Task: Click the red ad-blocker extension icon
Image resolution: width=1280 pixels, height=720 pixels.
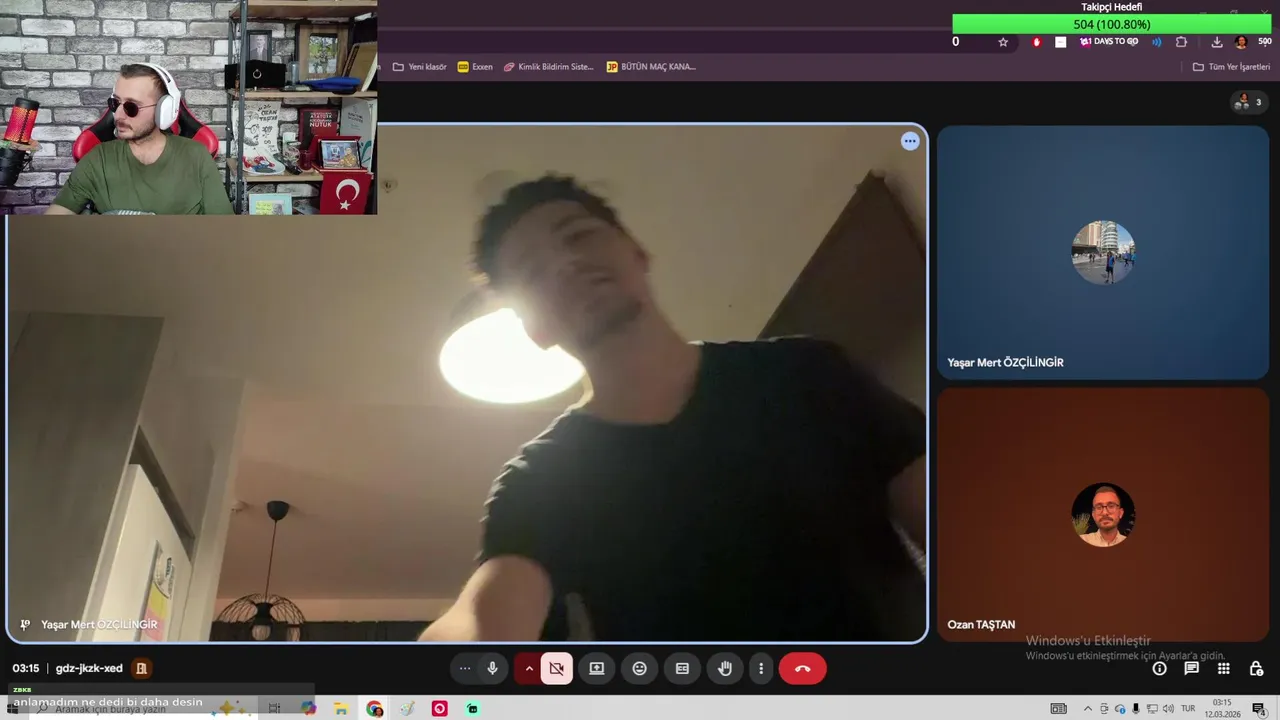Action: [x=1037, y=42]
